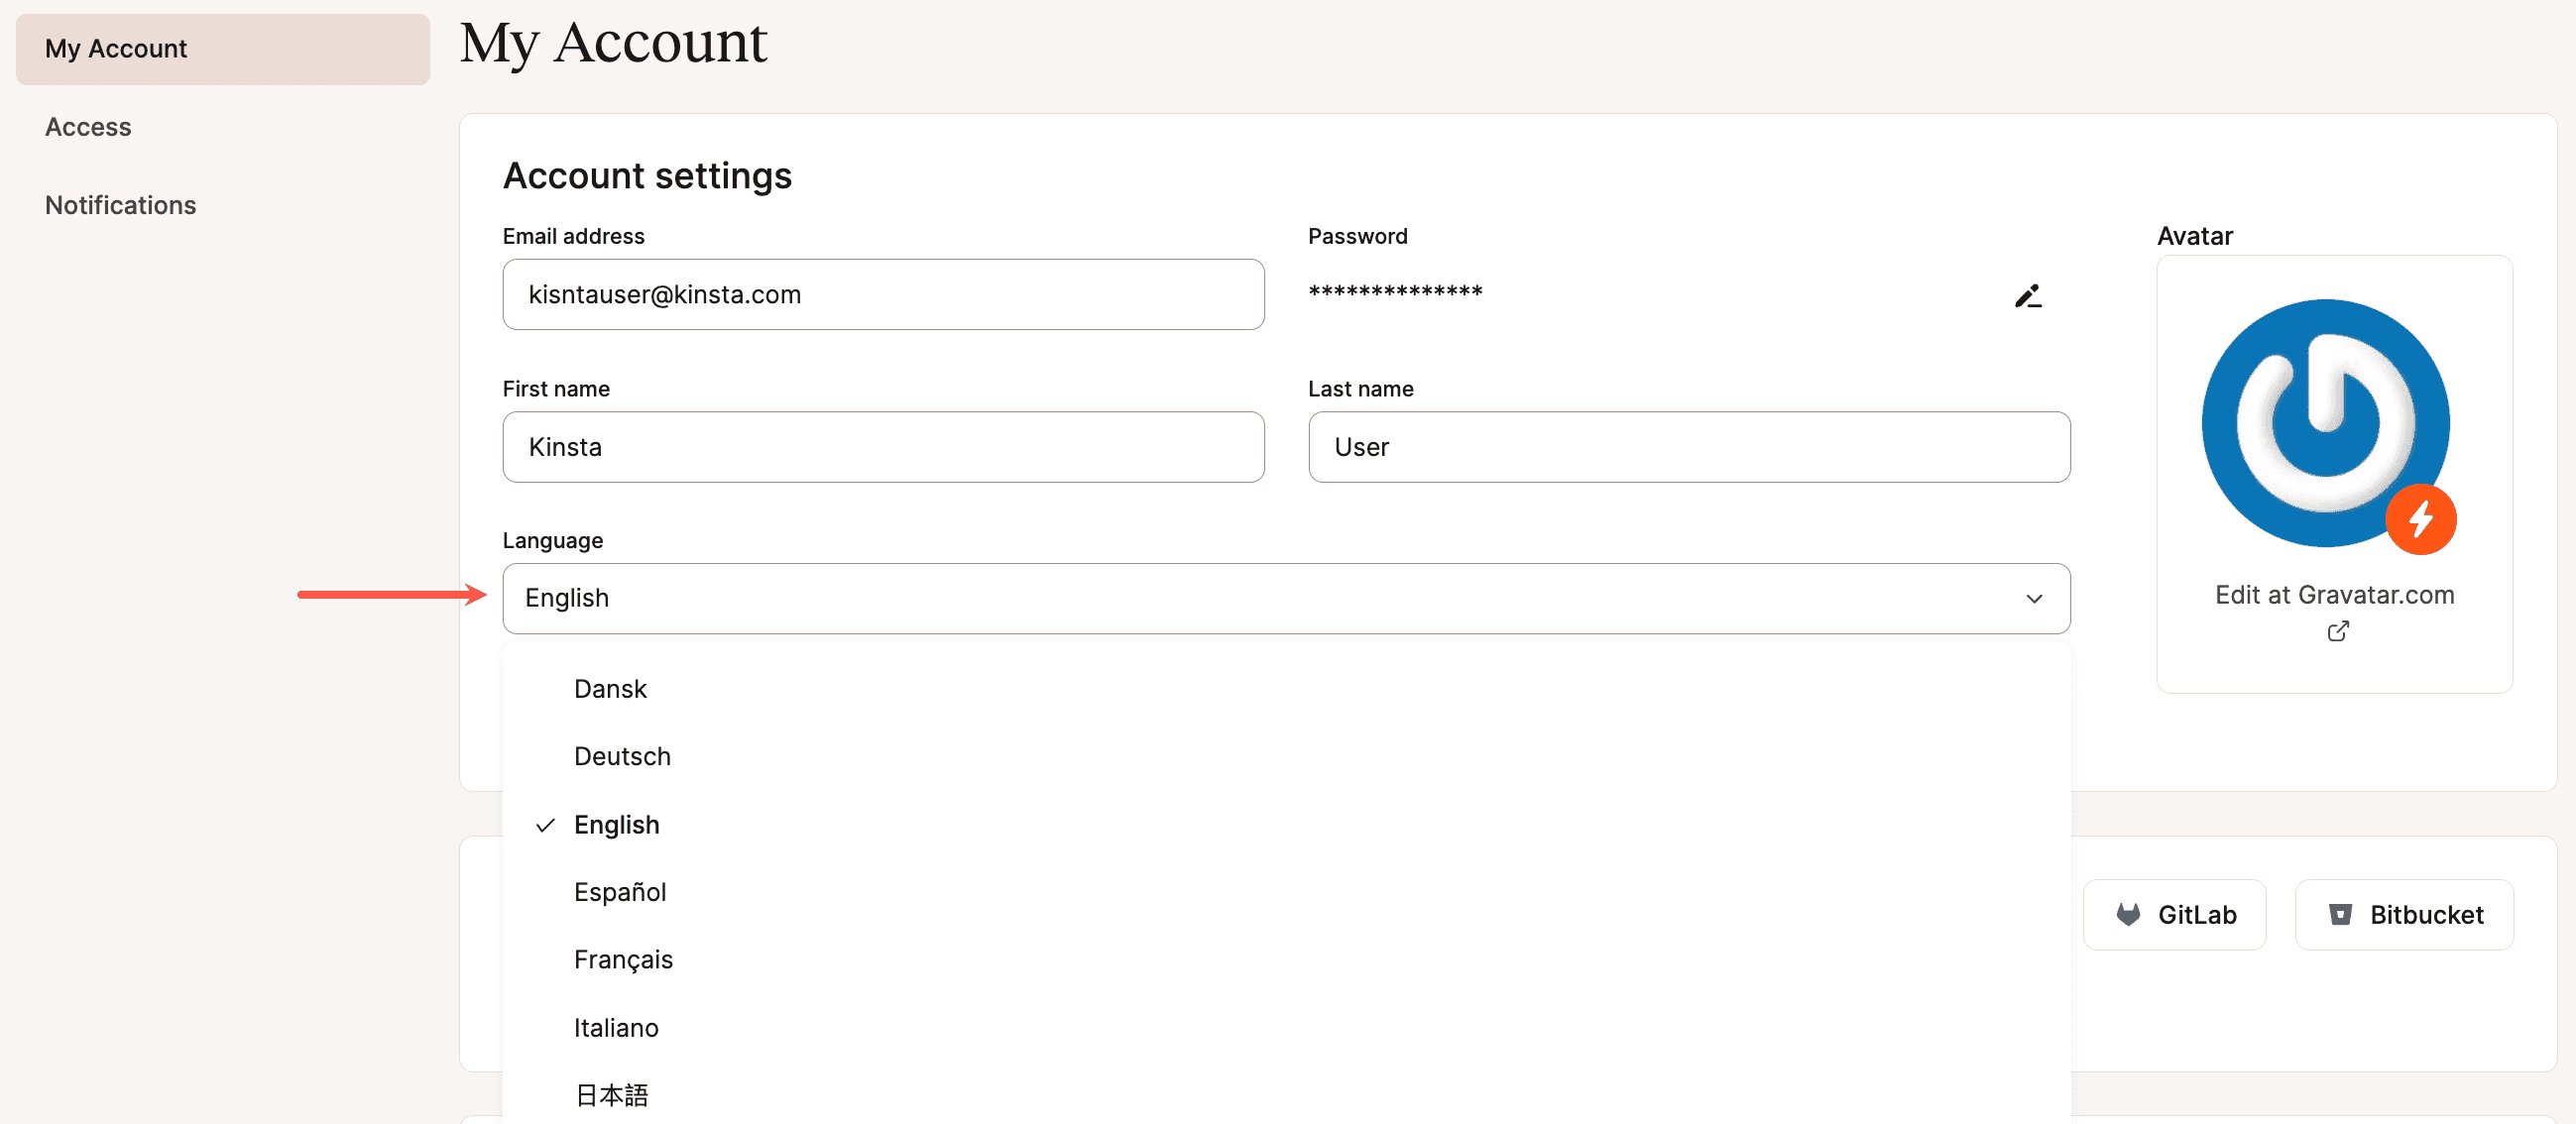Expand the Language selector dropdown
Viewport: 2576px width, 1124px height.
coord(1286,597)
